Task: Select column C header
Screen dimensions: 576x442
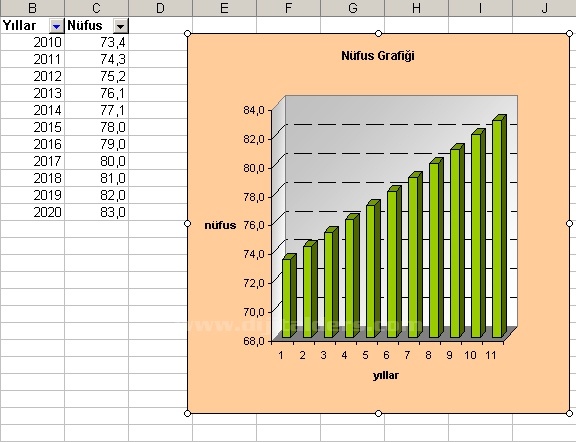Action: tap(96, 8)
